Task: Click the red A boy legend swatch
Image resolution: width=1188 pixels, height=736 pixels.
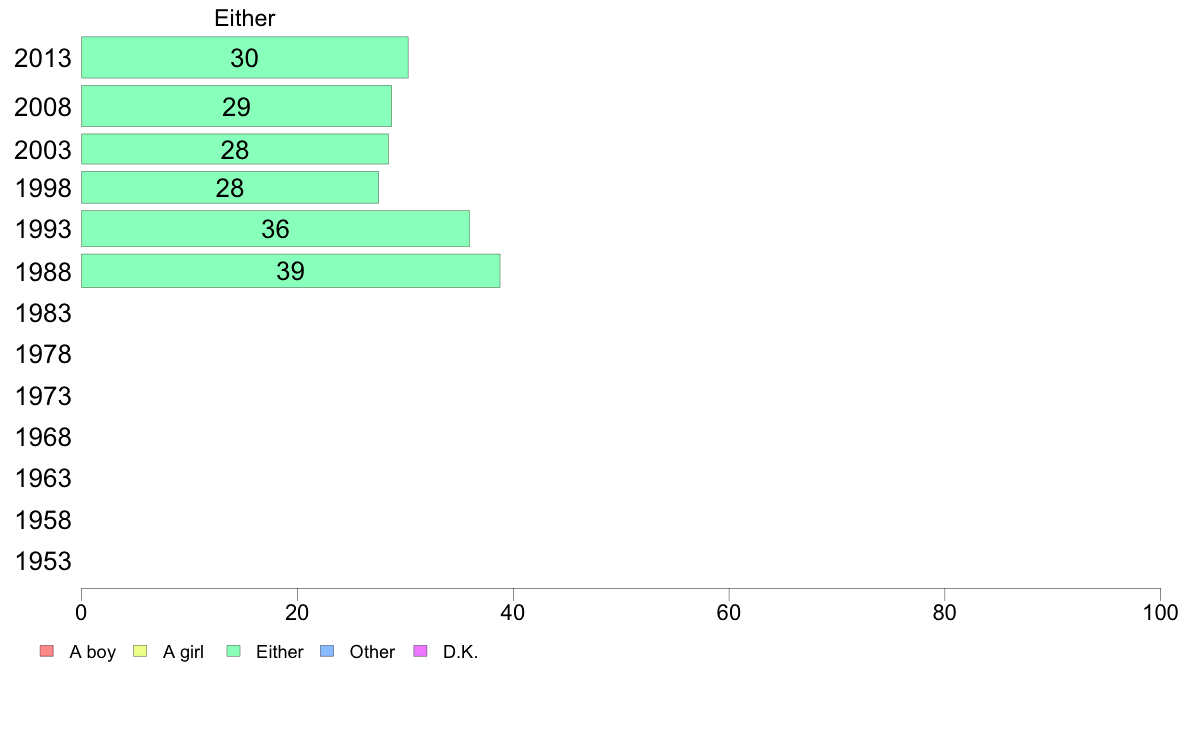Action: (x=47, y=651)
